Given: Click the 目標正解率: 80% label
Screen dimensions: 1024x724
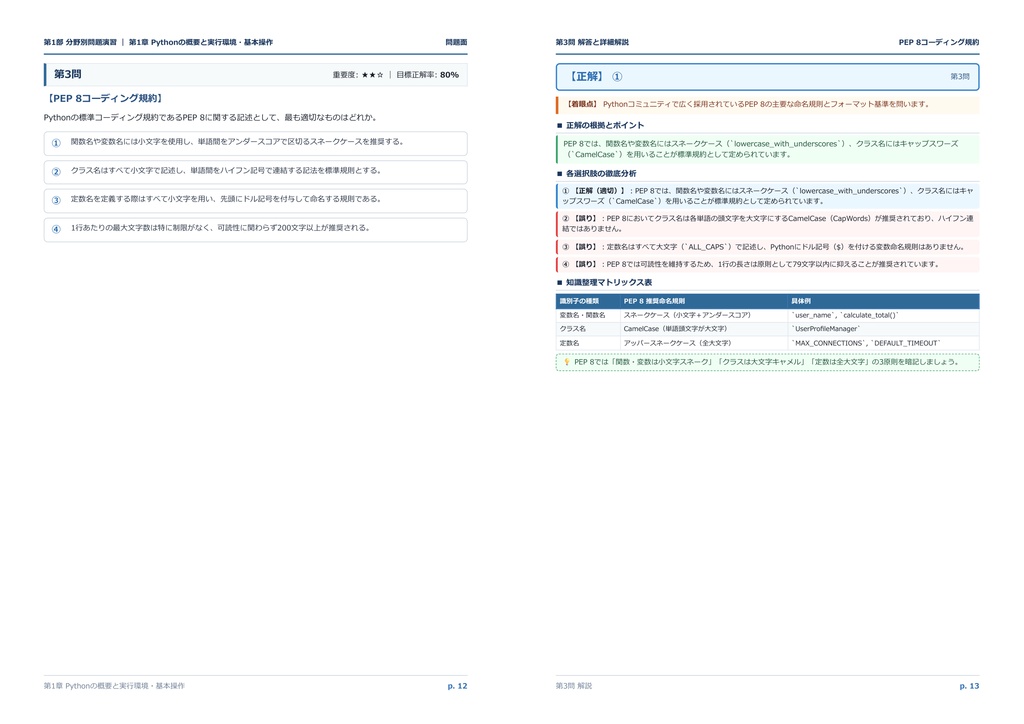Looking at the screenshot, I should [427, 75].
